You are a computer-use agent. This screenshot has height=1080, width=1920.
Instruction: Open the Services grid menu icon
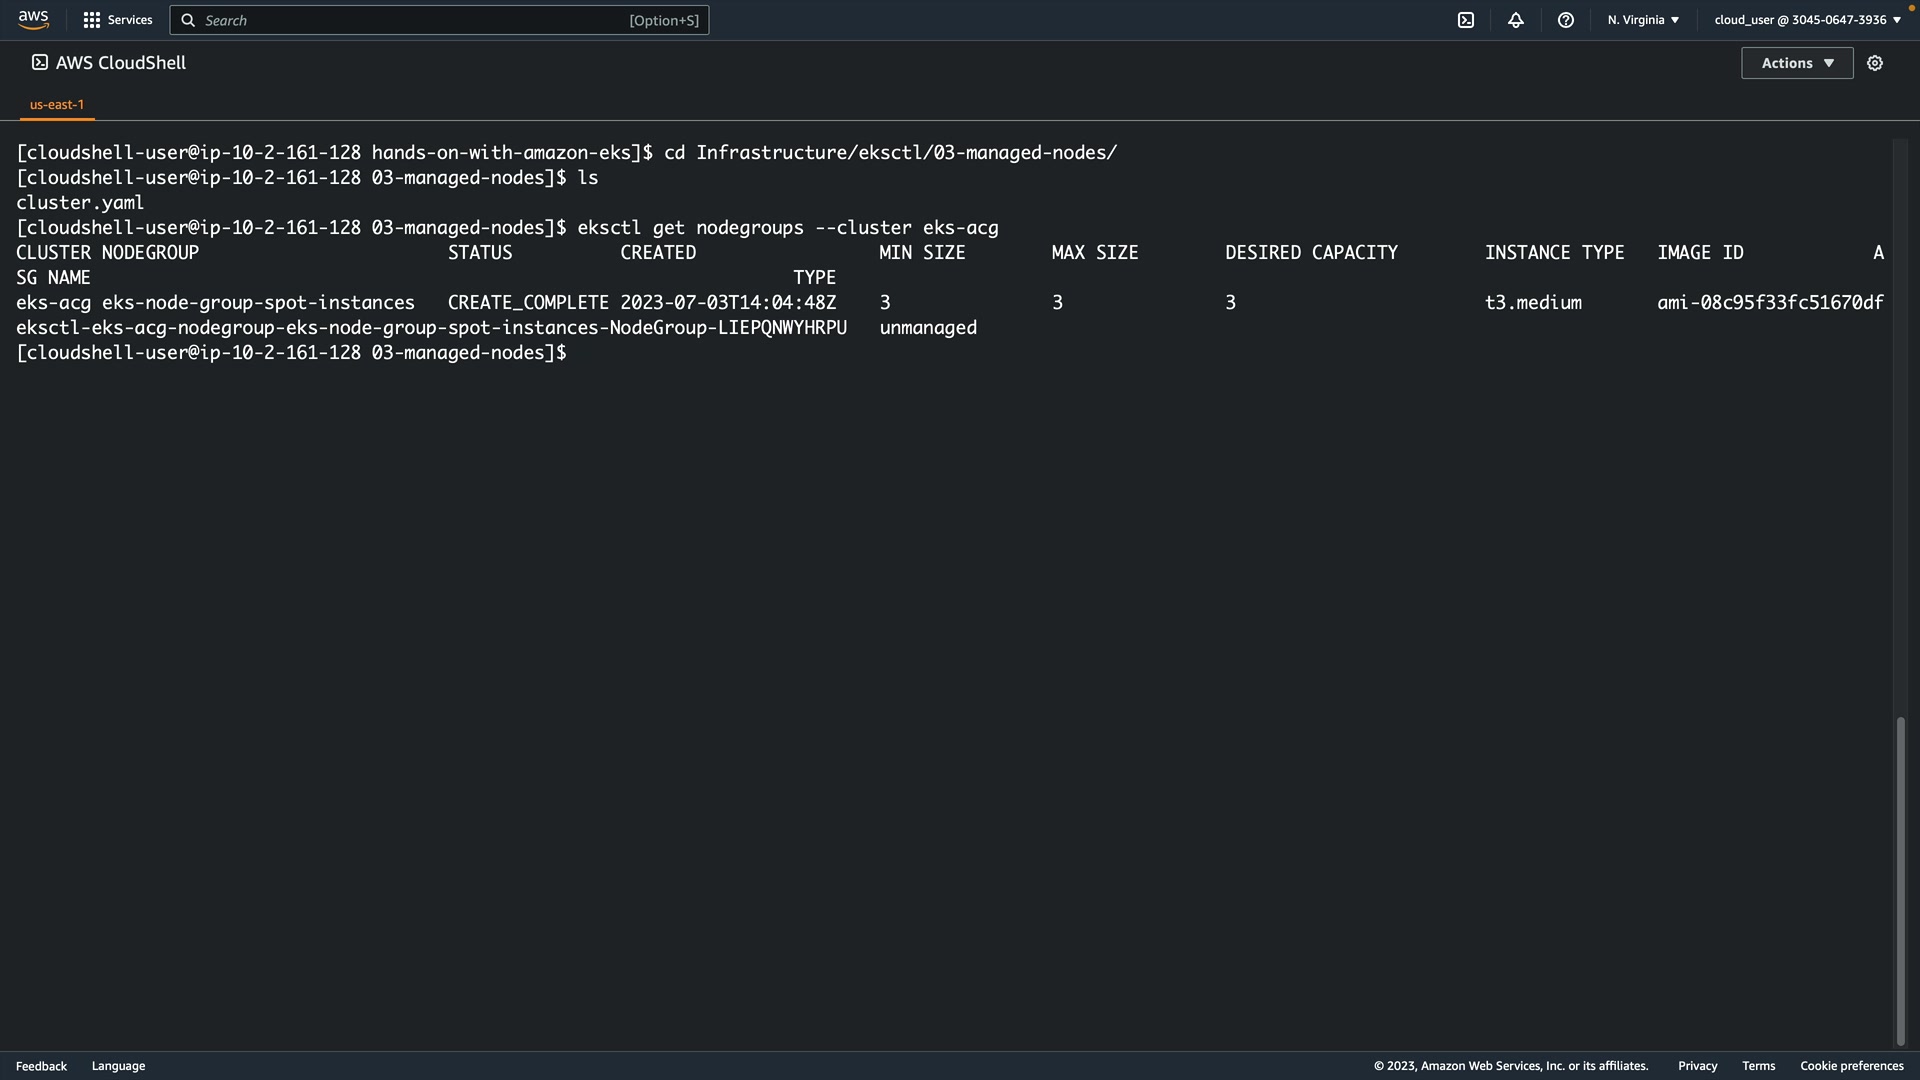tap(91, 20)
